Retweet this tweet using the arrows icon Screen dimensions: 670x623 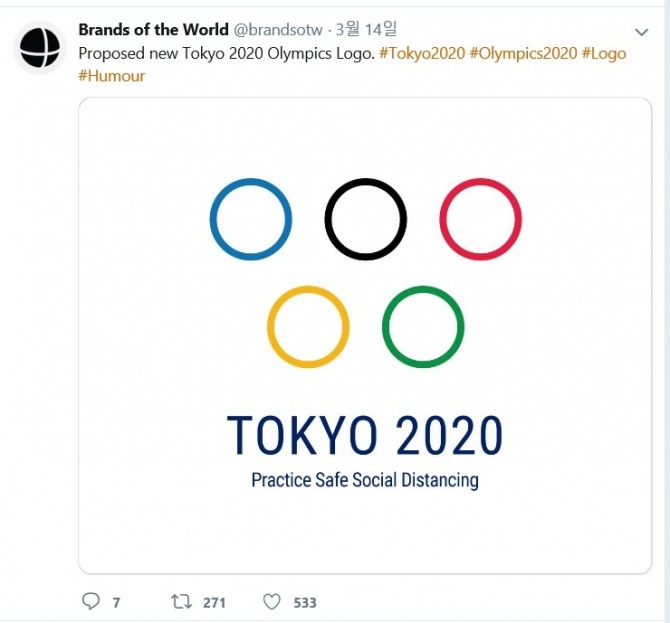pyautogui.click(x=181, y=601)
